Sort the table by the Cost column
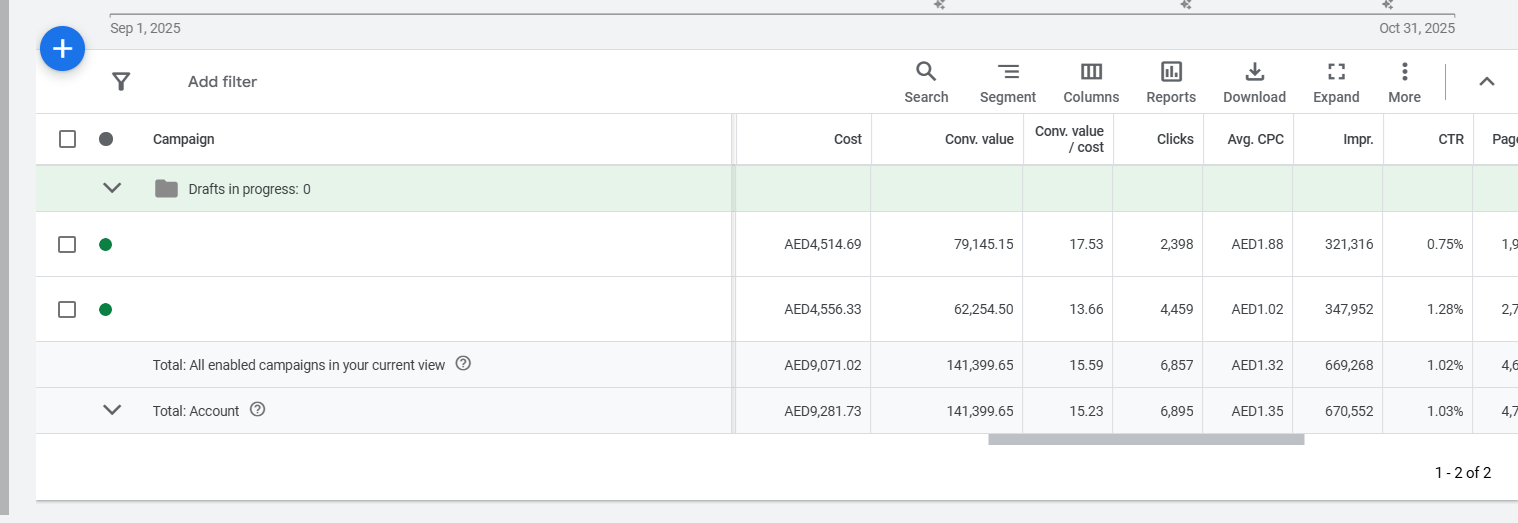Image resolution: width=1518 pixels, height=523 pixels. pyautogui.click(x=847, y=139)
